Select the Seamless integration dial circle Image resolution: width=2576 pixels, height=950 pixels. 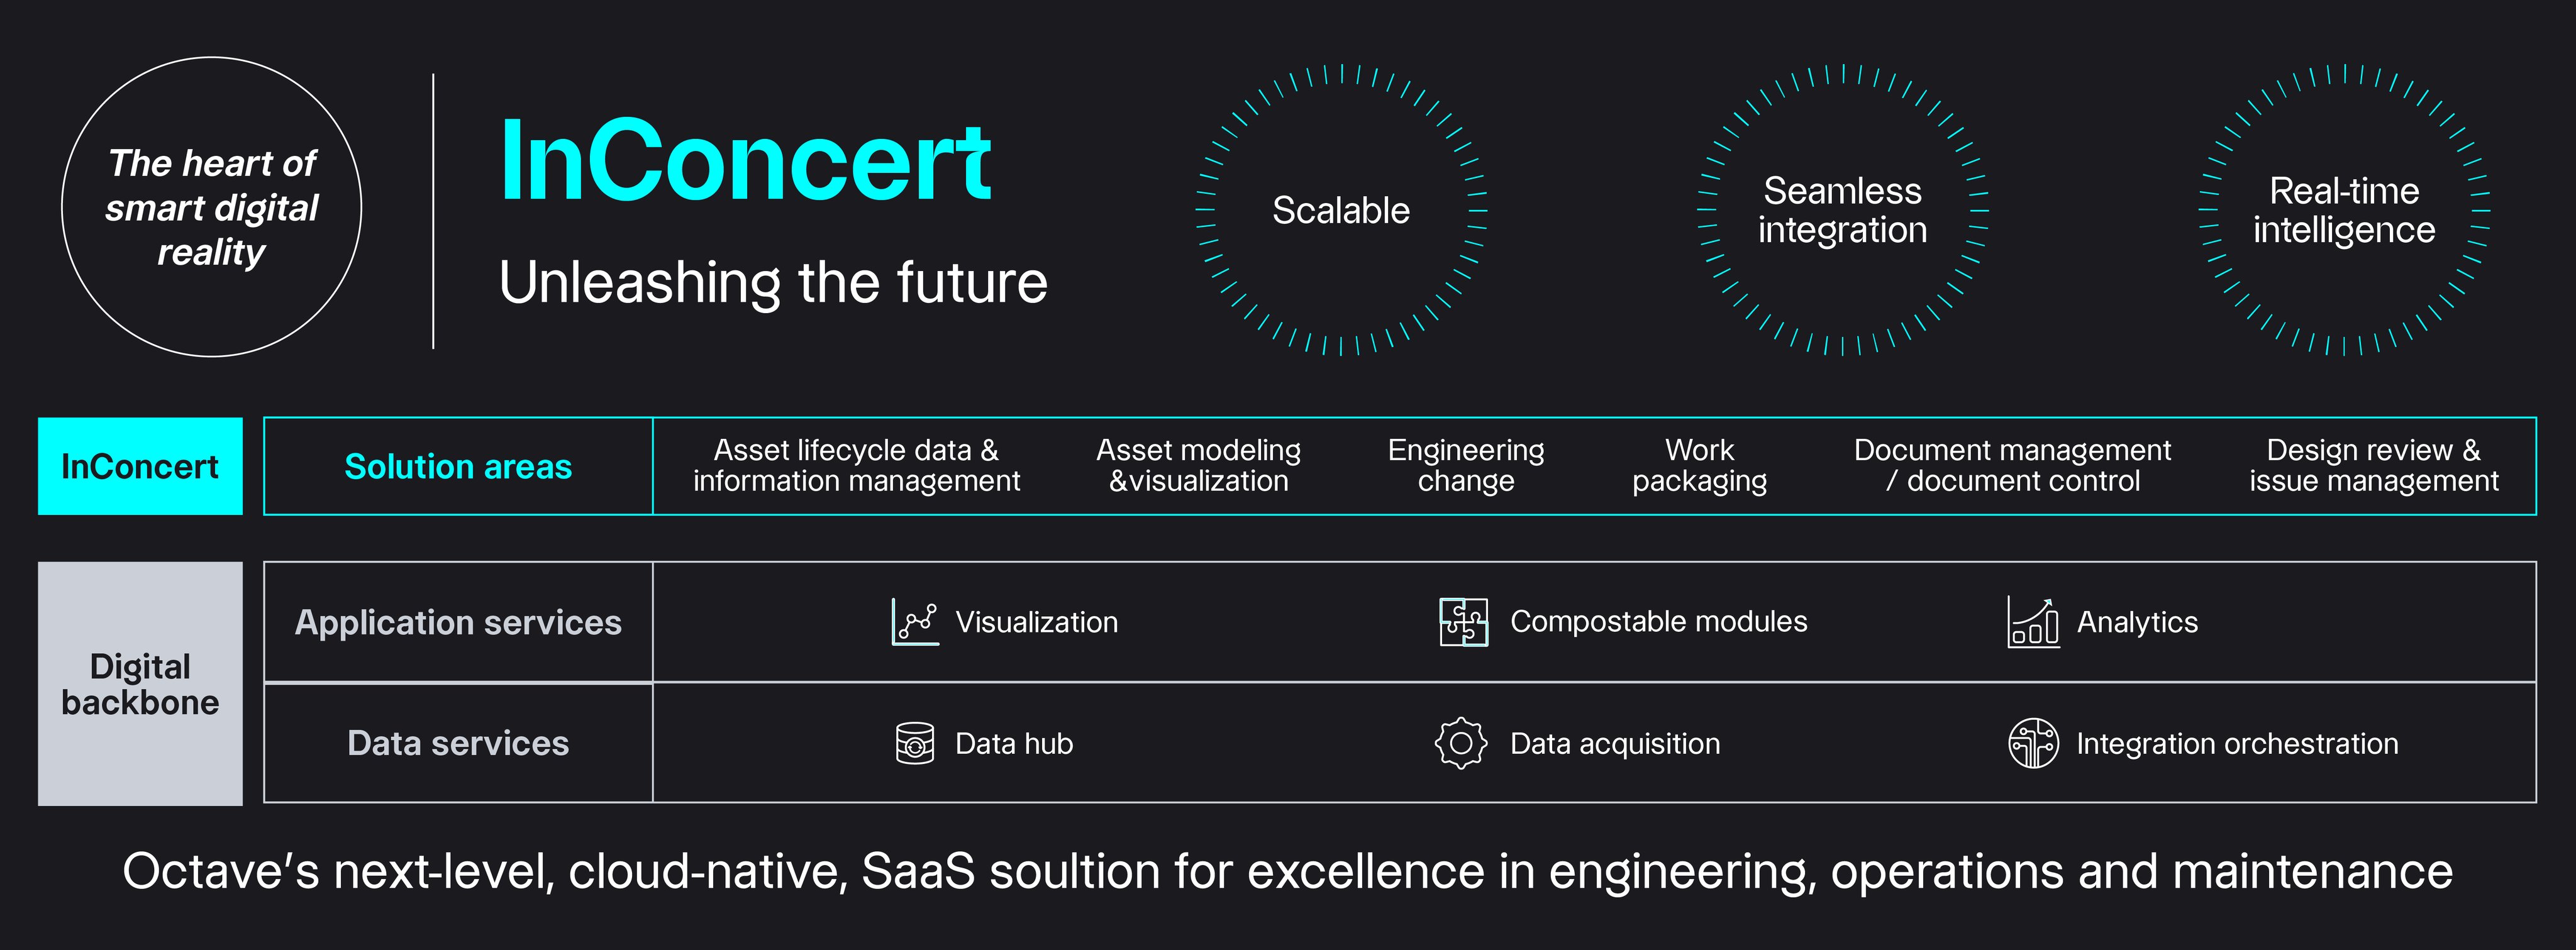click(1842, 210)
